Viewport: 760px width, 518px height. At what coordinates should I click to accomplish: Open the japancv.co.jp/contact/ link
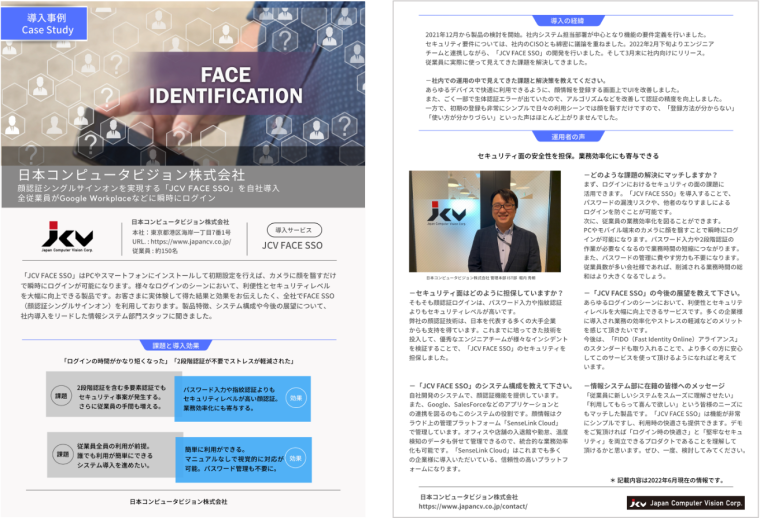(473, 506)
